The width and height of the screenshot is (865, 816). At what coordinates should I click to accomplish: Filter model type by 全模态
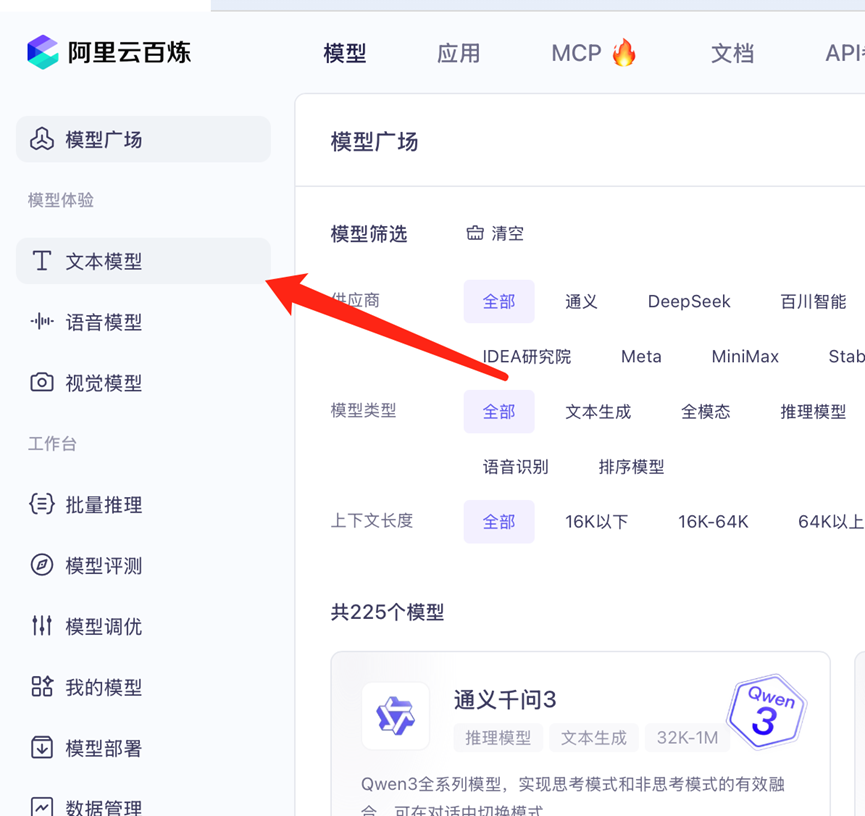(706, 412)
